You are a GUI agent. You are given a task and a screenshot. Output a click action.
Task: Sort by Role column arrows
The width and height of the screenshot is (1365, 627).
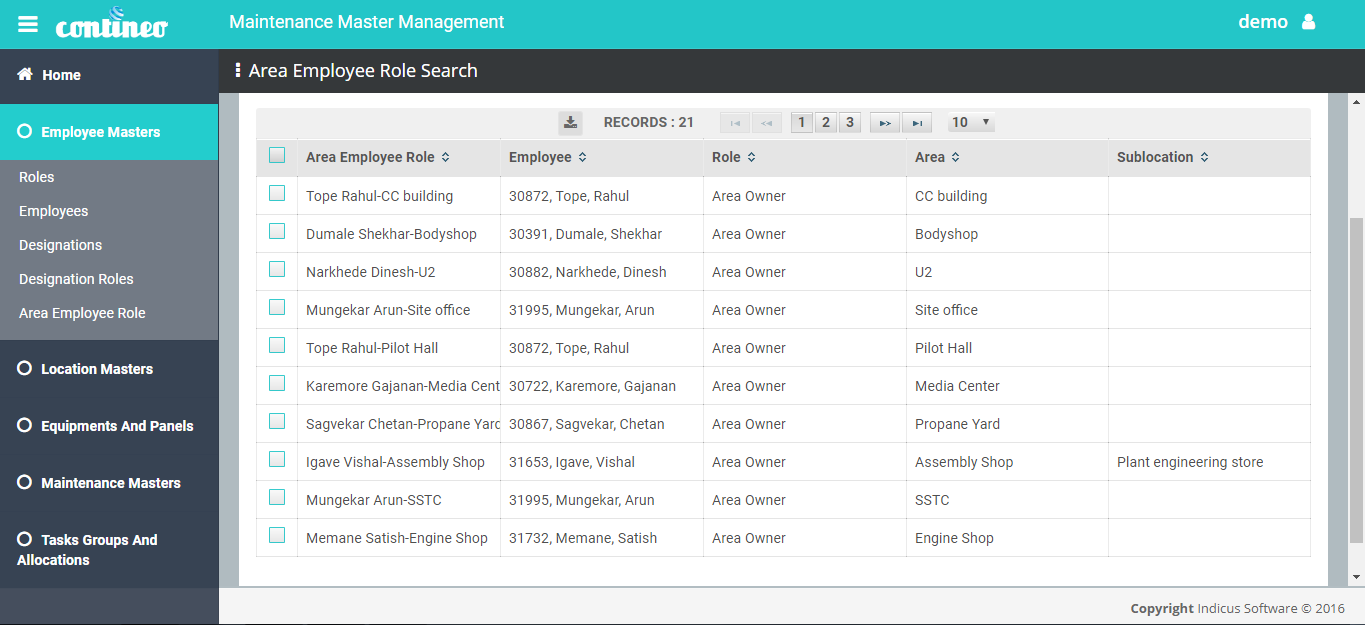751,157
